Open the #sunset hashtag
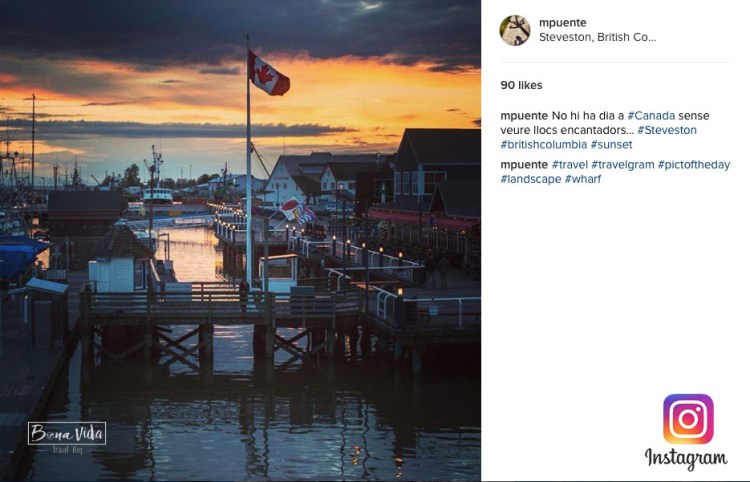This screenshot has width=750, height=482. pos(611,145)
